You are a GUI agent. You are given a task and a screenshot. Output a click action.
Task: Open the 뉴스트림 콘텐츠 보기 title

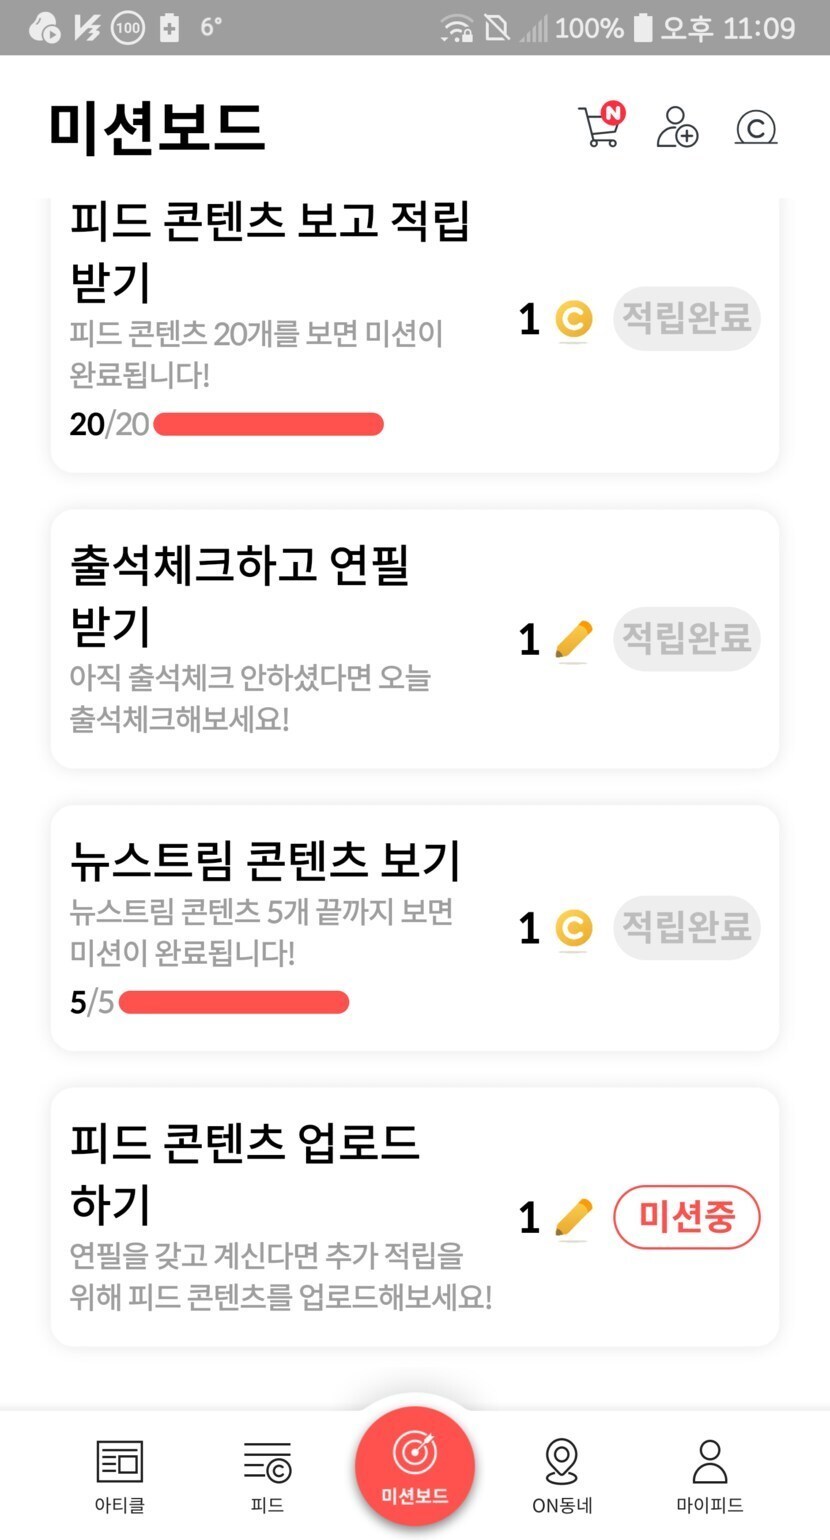click(265, 860)
